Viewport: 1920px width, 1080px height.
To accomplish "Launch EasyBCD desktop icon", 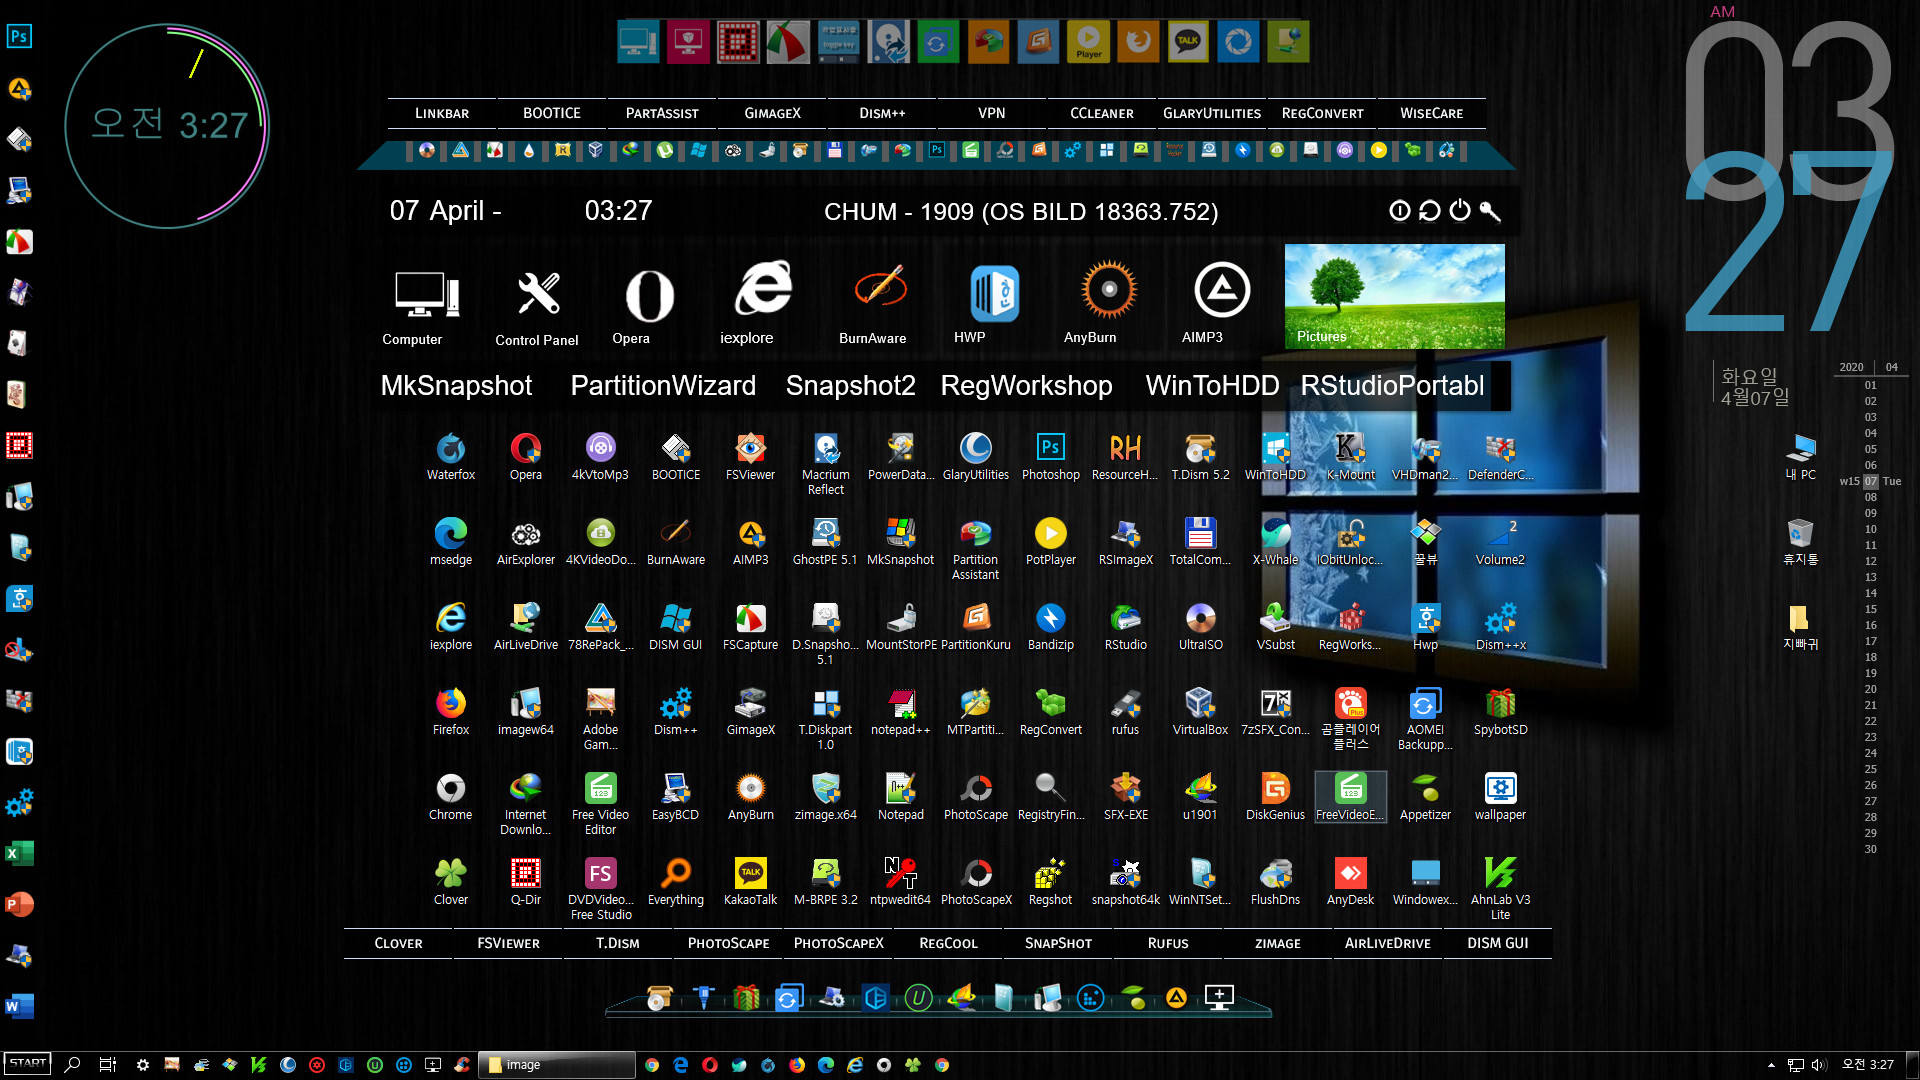I will (x=676, y=797).
